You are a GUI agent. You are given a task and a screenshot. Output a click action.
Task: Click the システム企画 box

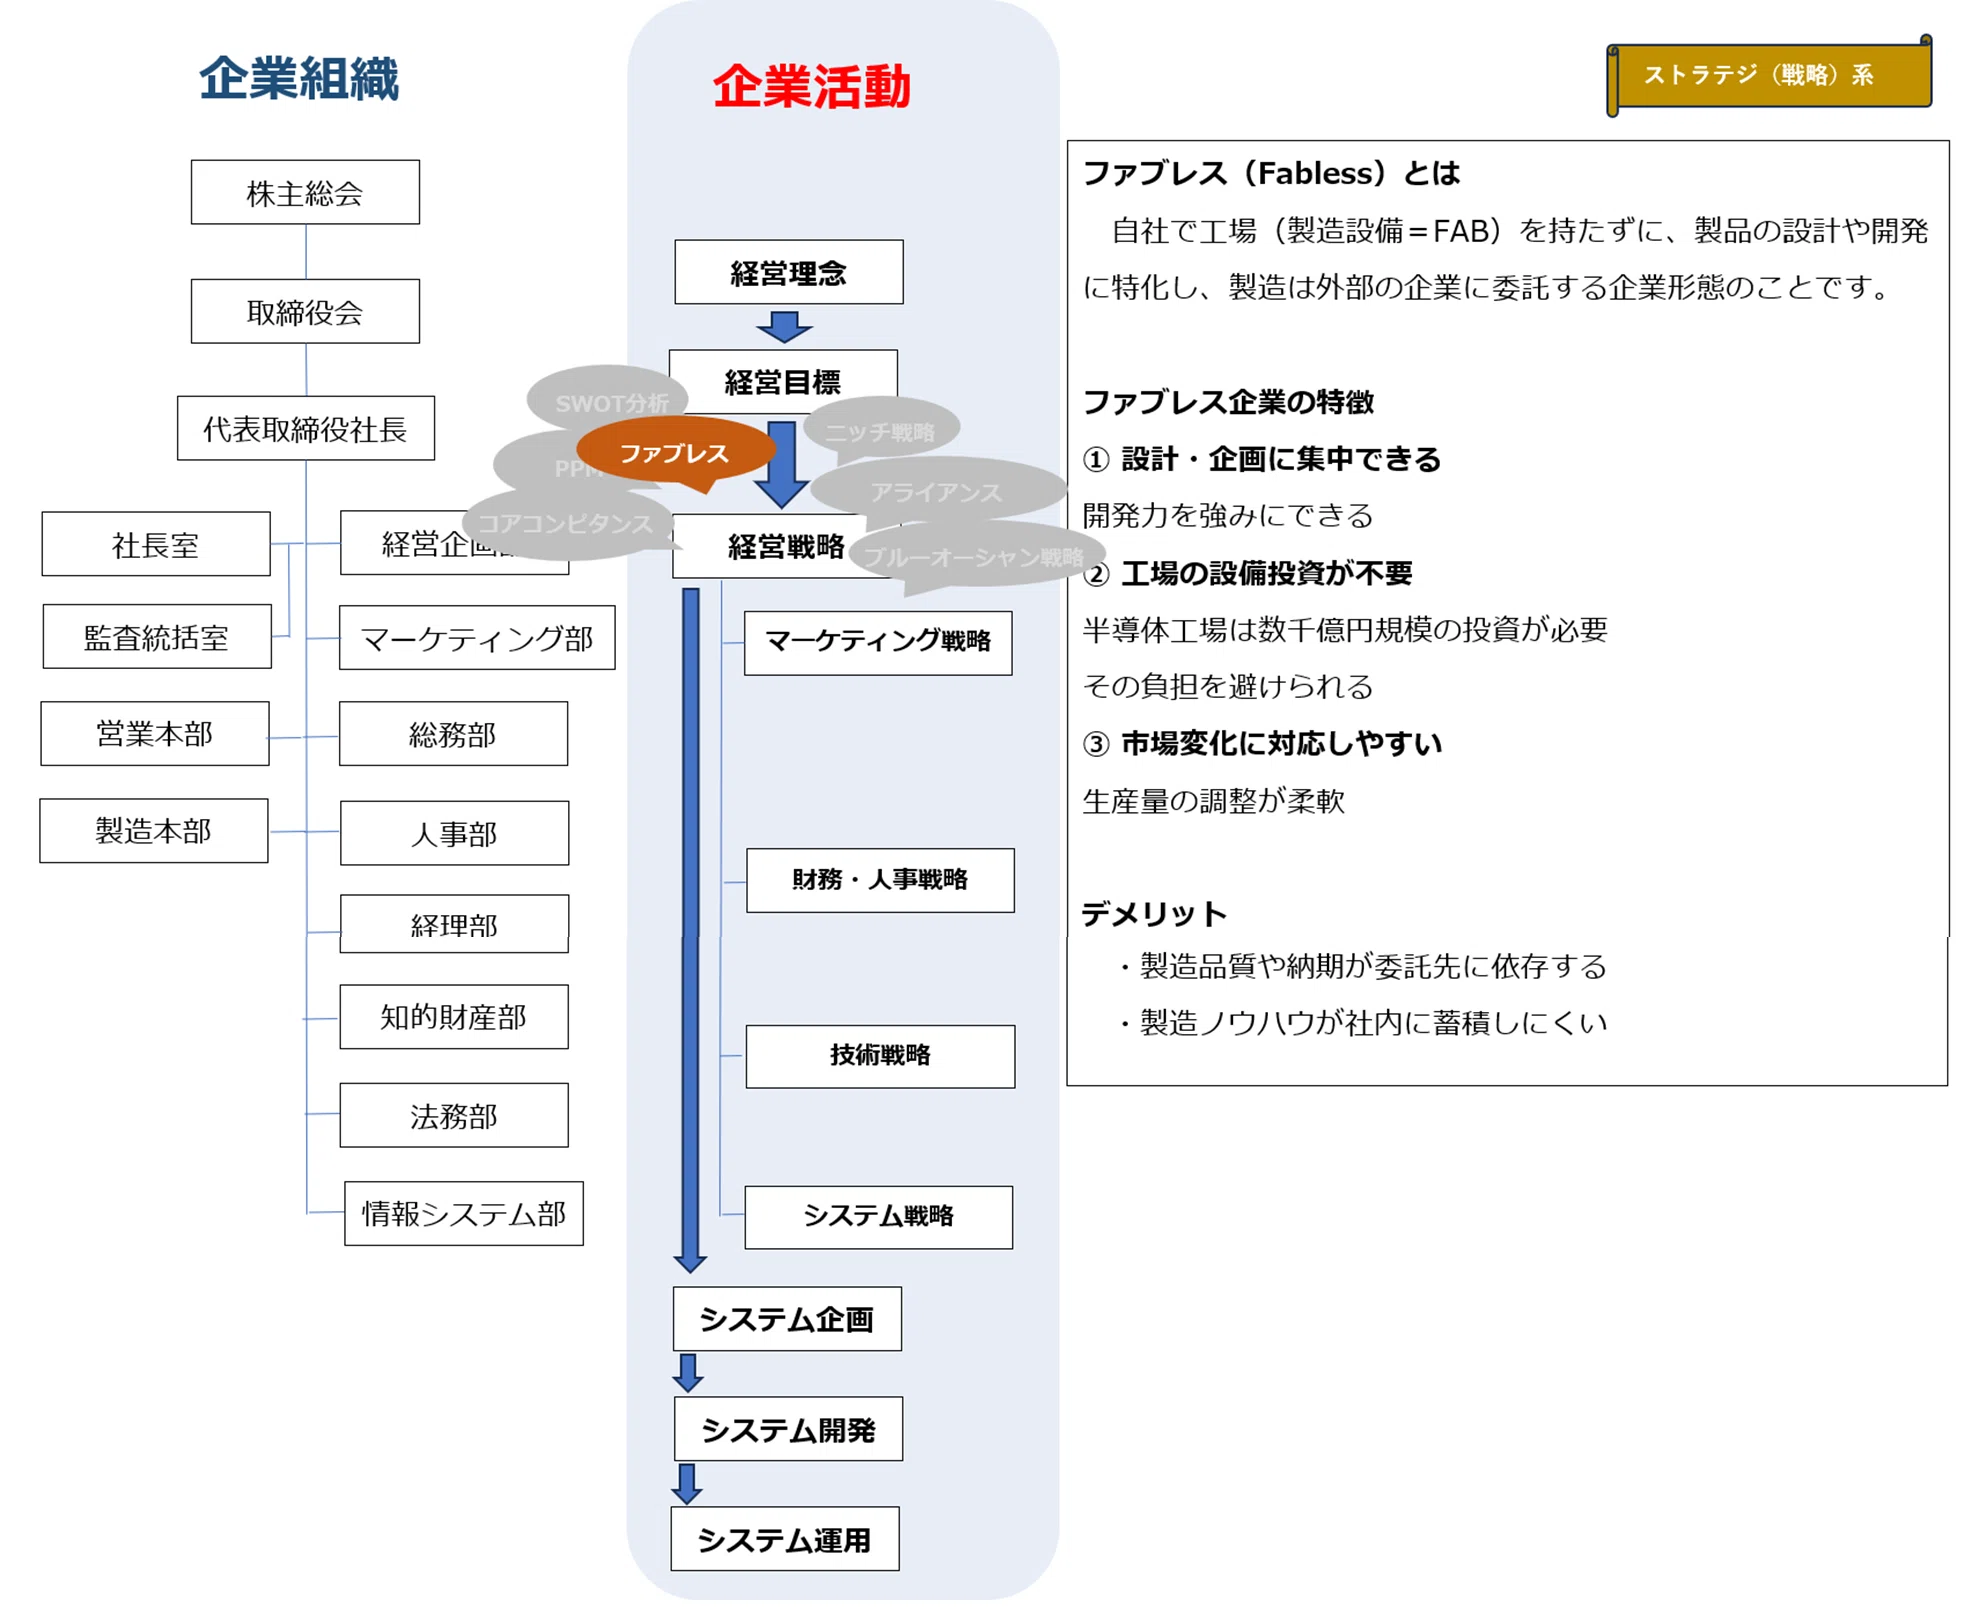point(787,1318)
